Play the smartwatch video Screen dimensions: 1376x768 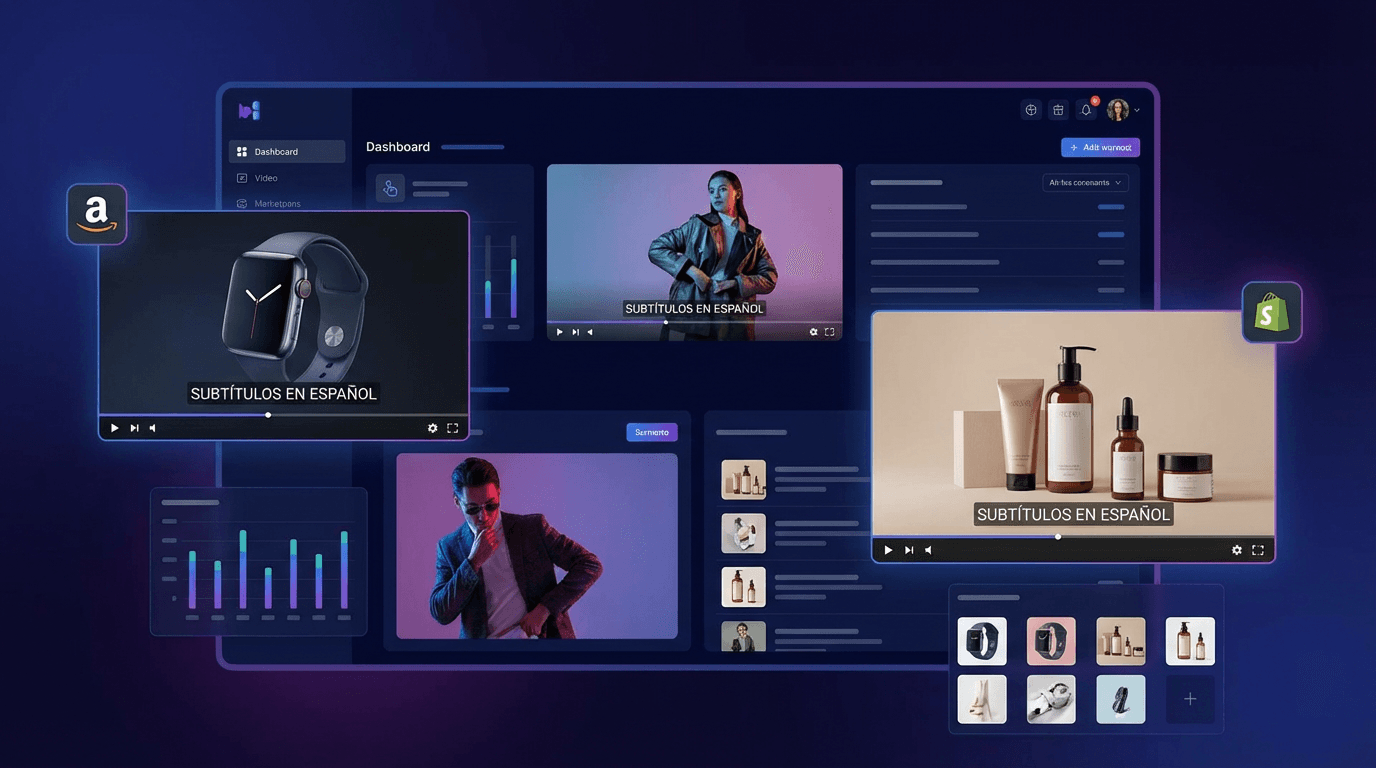pos(114,428)
